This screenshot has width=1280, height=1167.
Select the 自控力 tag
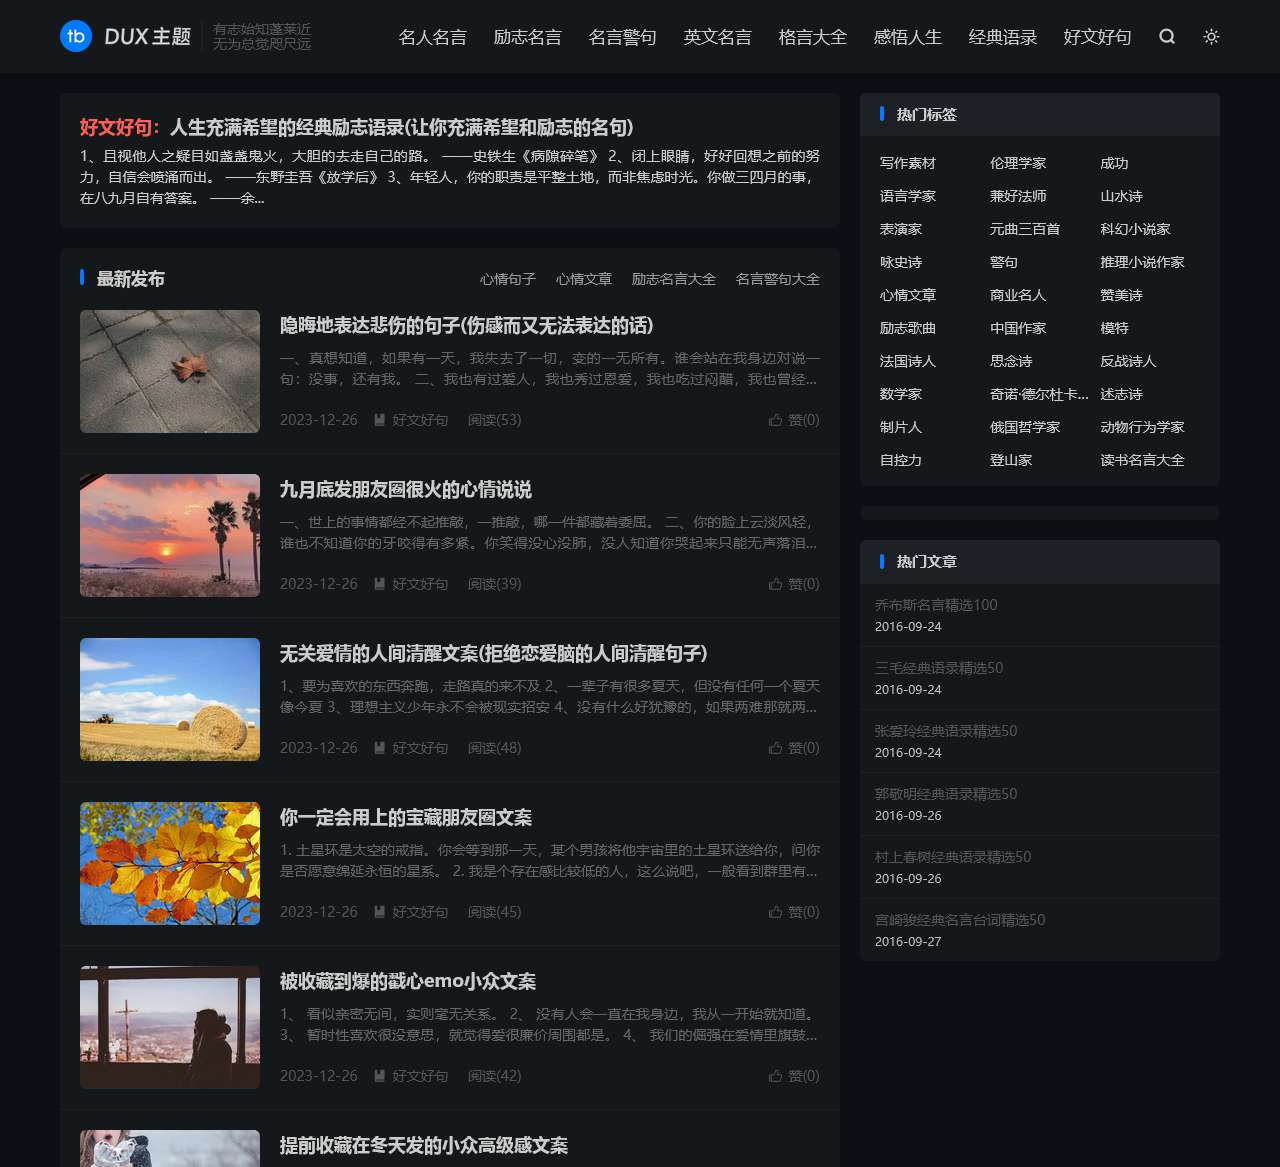901,460
